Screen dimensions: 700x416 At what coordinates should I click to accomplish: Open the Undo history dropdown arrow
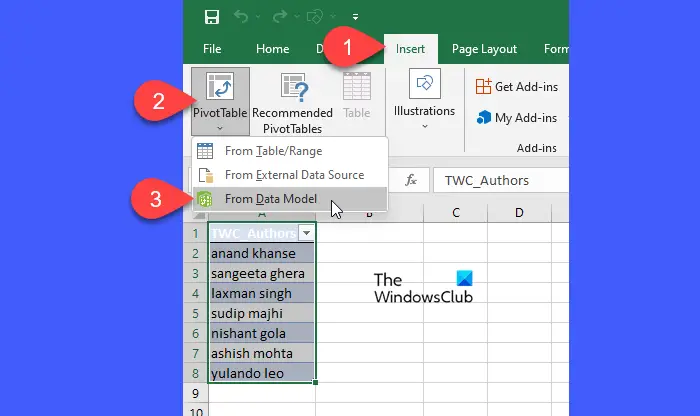258,17
